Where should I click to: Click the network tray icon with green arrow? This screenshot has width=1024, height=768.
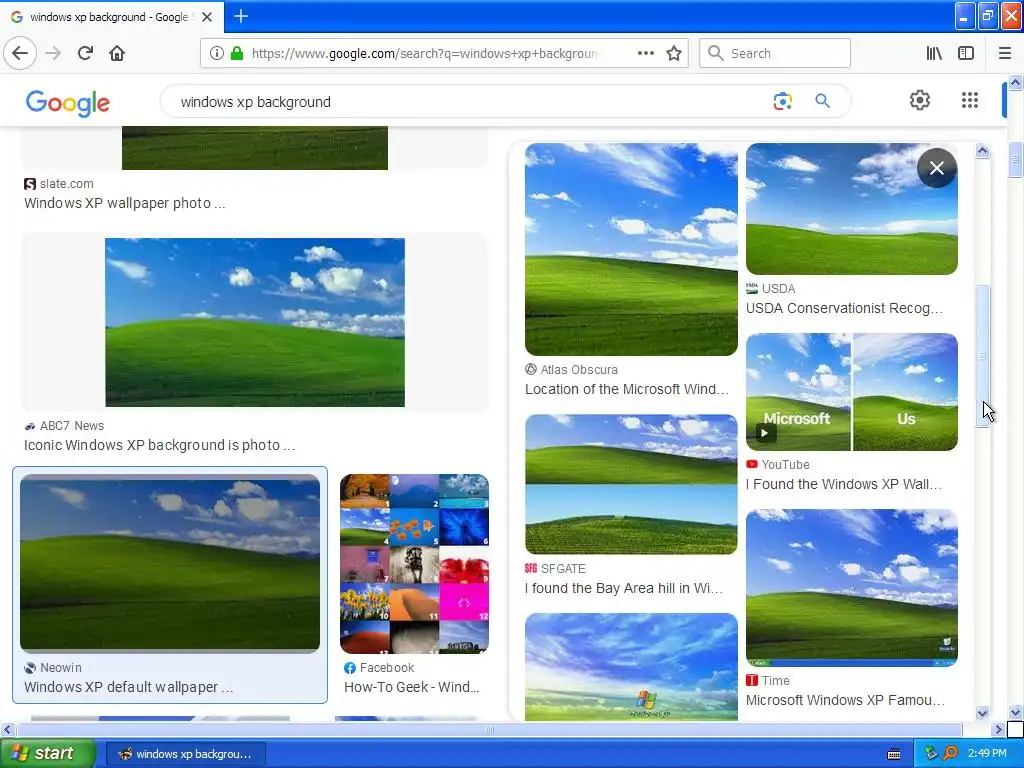931,753
